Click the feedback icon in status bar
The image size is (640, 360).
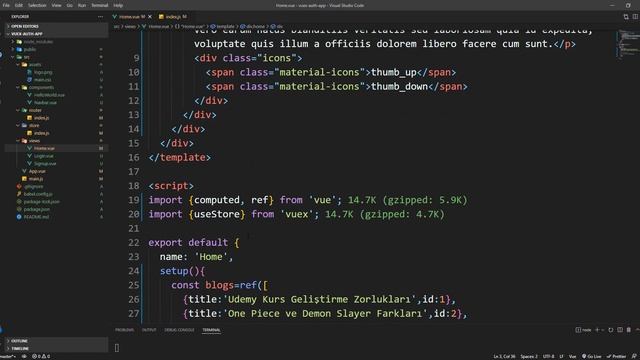[634, 356]
